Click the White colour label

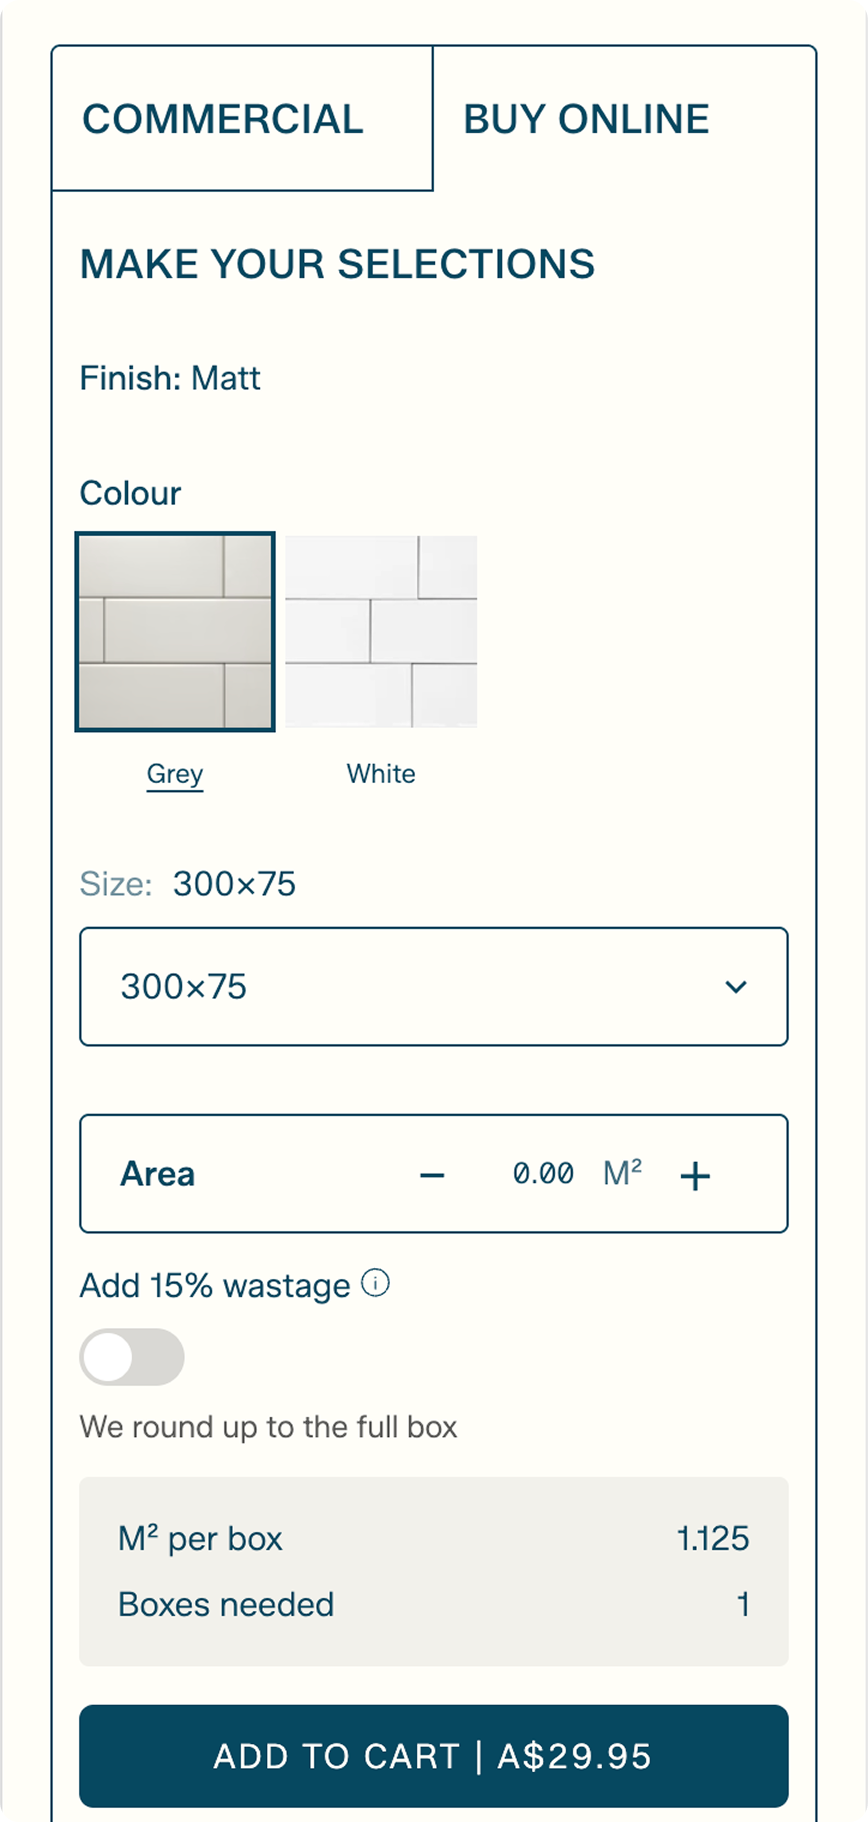click(x=381, y=774)
